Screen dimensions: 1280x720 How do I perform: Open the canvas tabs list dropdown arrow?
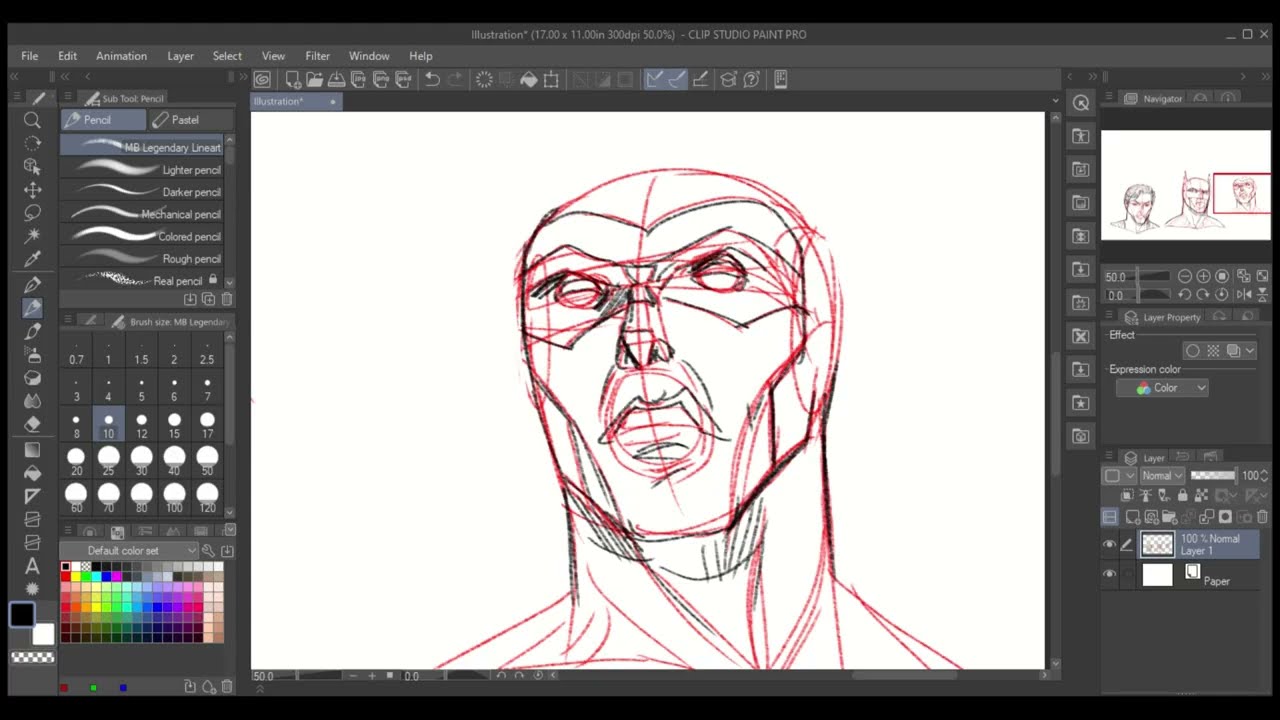click(x=1055, y=101)
